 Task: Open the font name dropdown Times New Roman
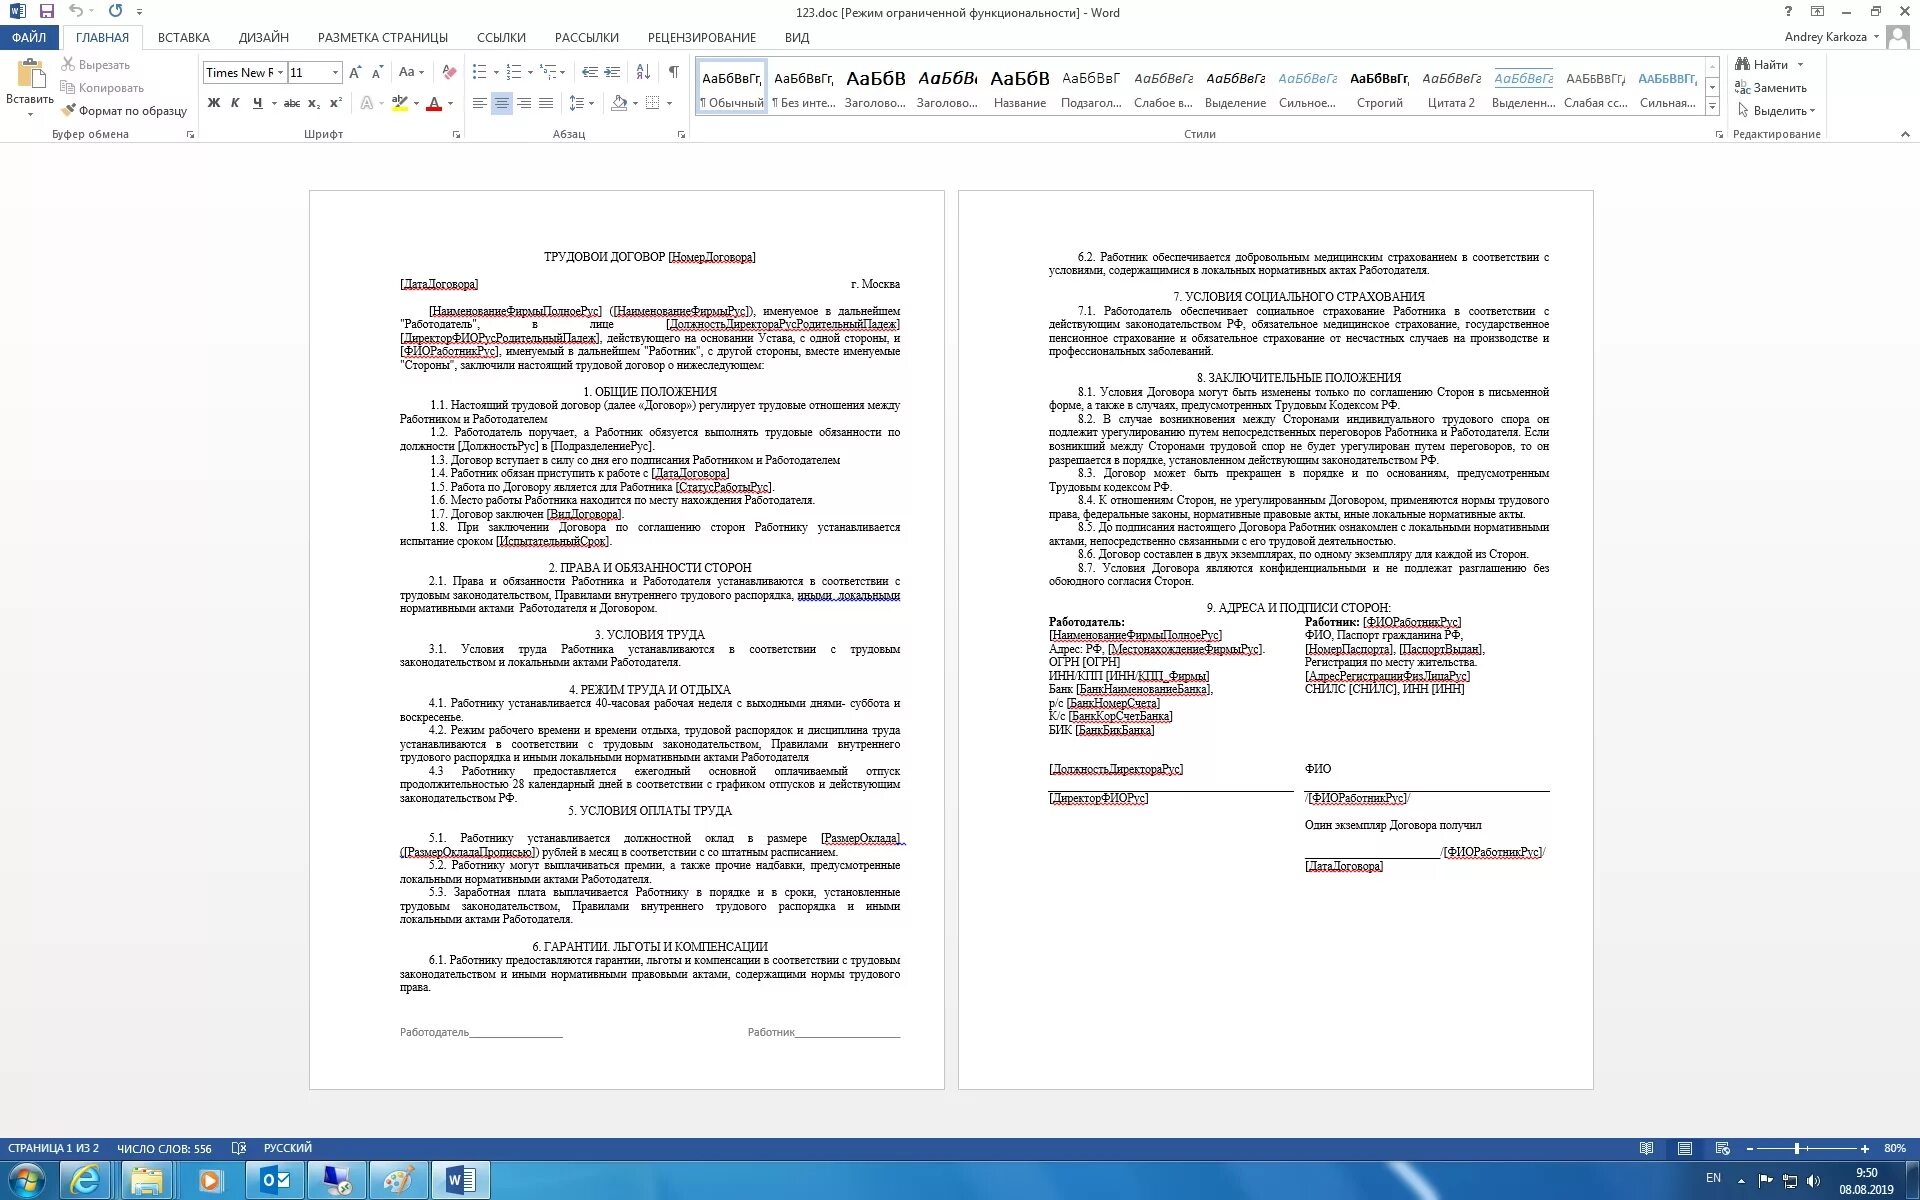point(281,72)
